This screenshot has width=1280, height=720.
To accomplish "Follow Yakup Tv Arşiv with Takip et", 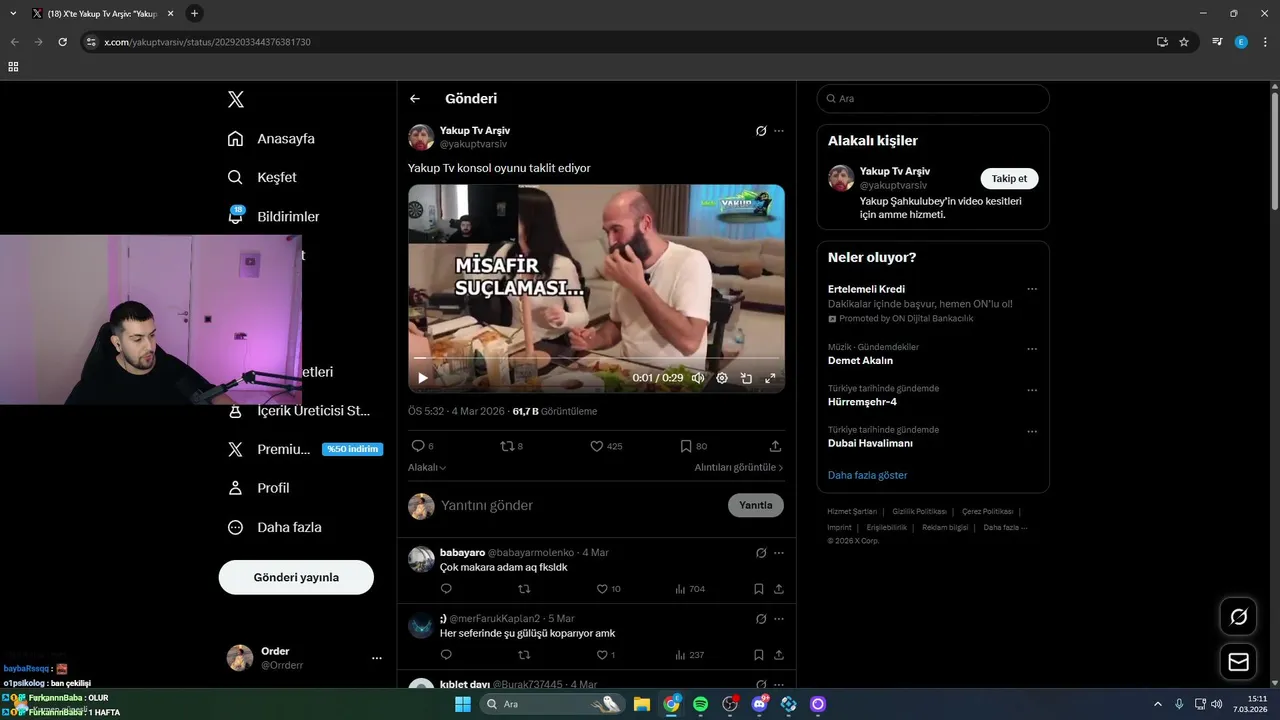I will tap(1009, 178).
